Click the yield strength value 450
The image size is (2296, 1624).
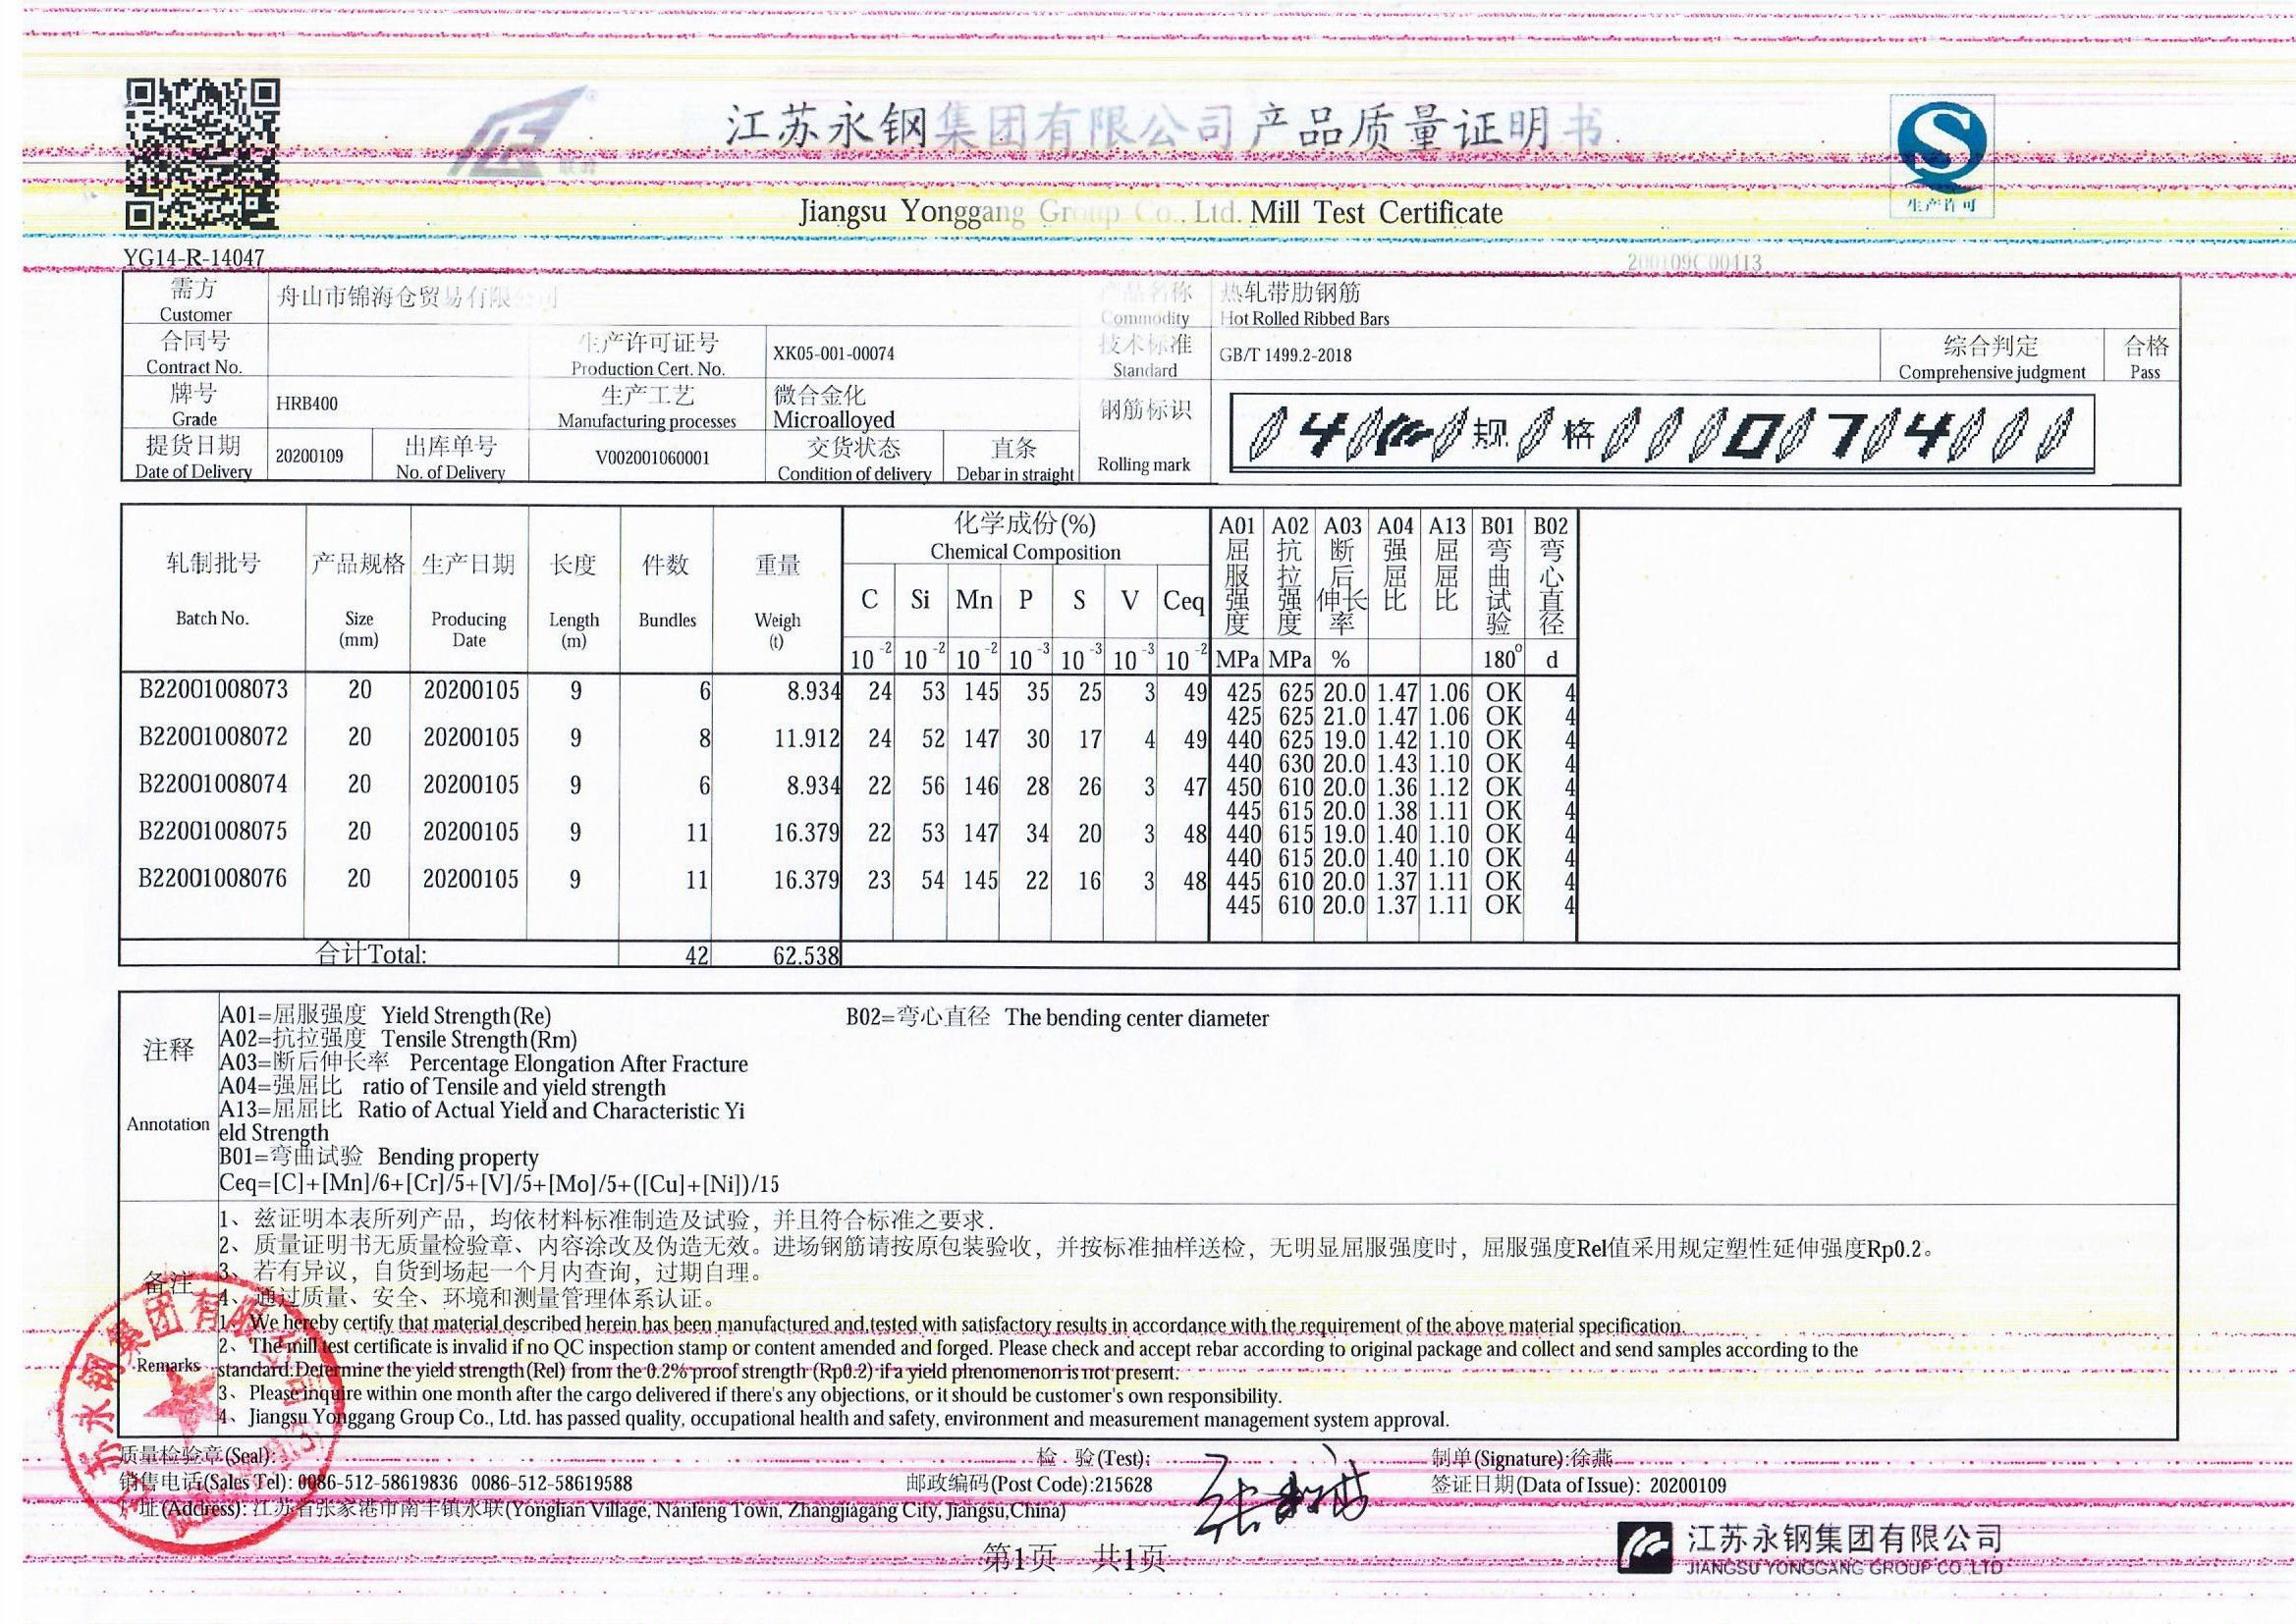pos(1244,787)
